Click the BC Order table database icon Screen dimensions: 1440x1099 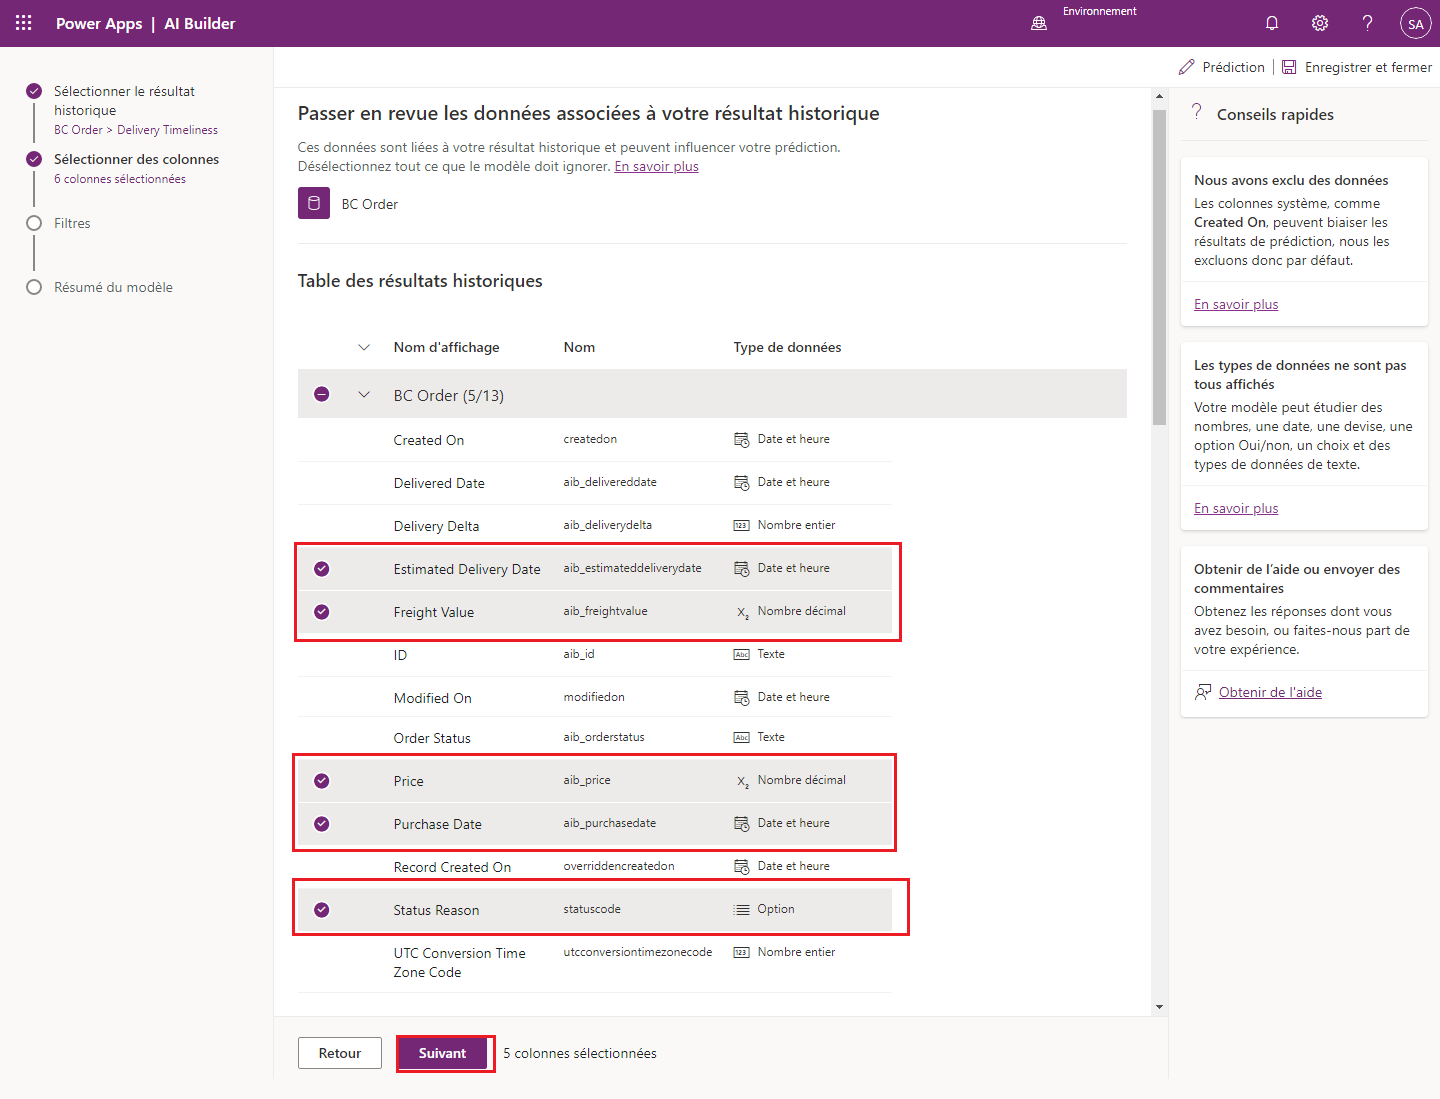coord(314,203)
